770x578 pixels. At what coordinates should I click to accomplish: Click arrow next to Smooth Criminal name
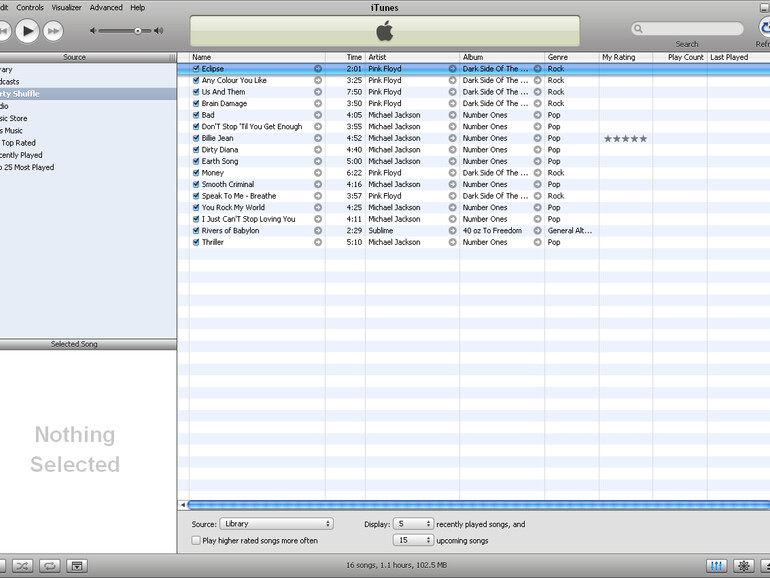(318, 185)
